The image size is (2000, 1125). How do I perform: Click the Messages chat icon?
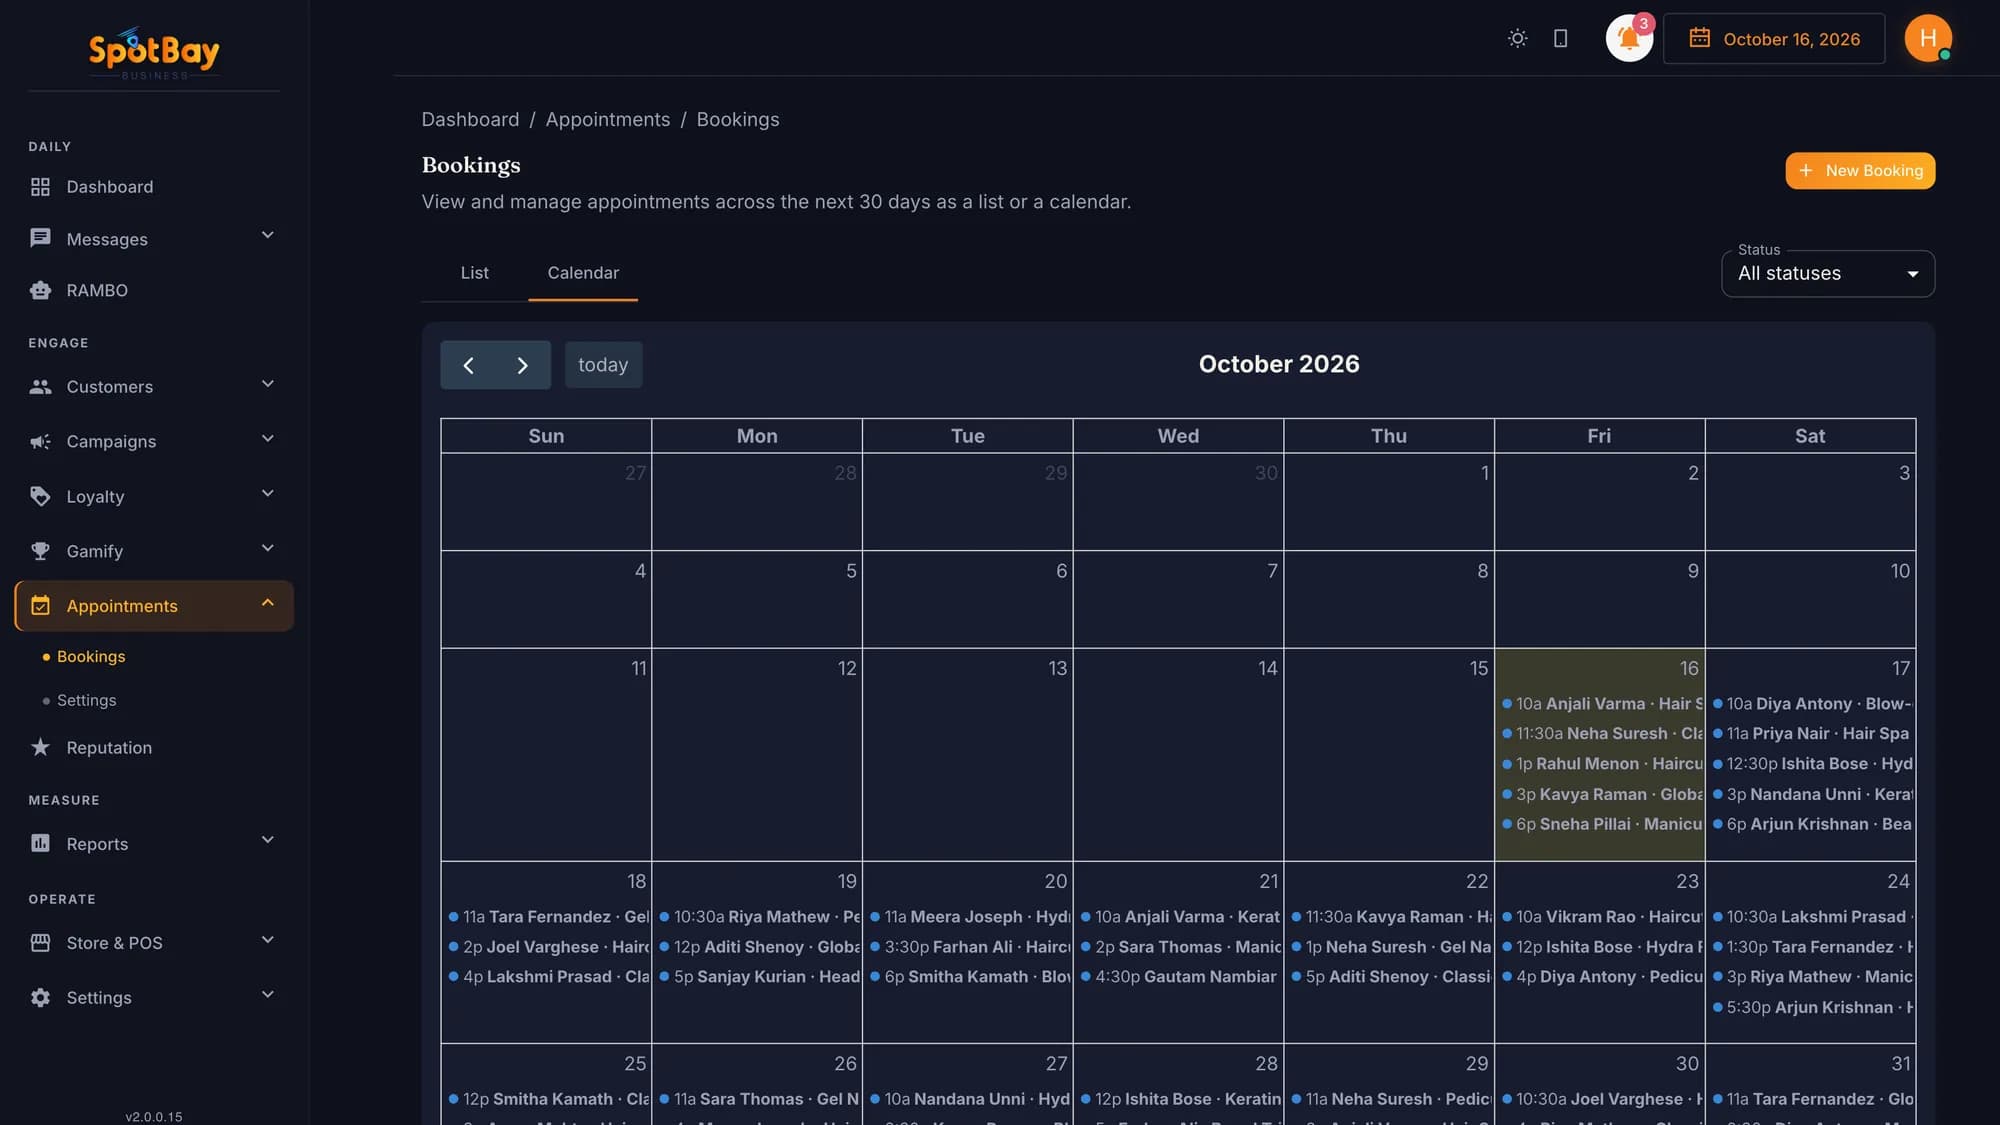40,239
